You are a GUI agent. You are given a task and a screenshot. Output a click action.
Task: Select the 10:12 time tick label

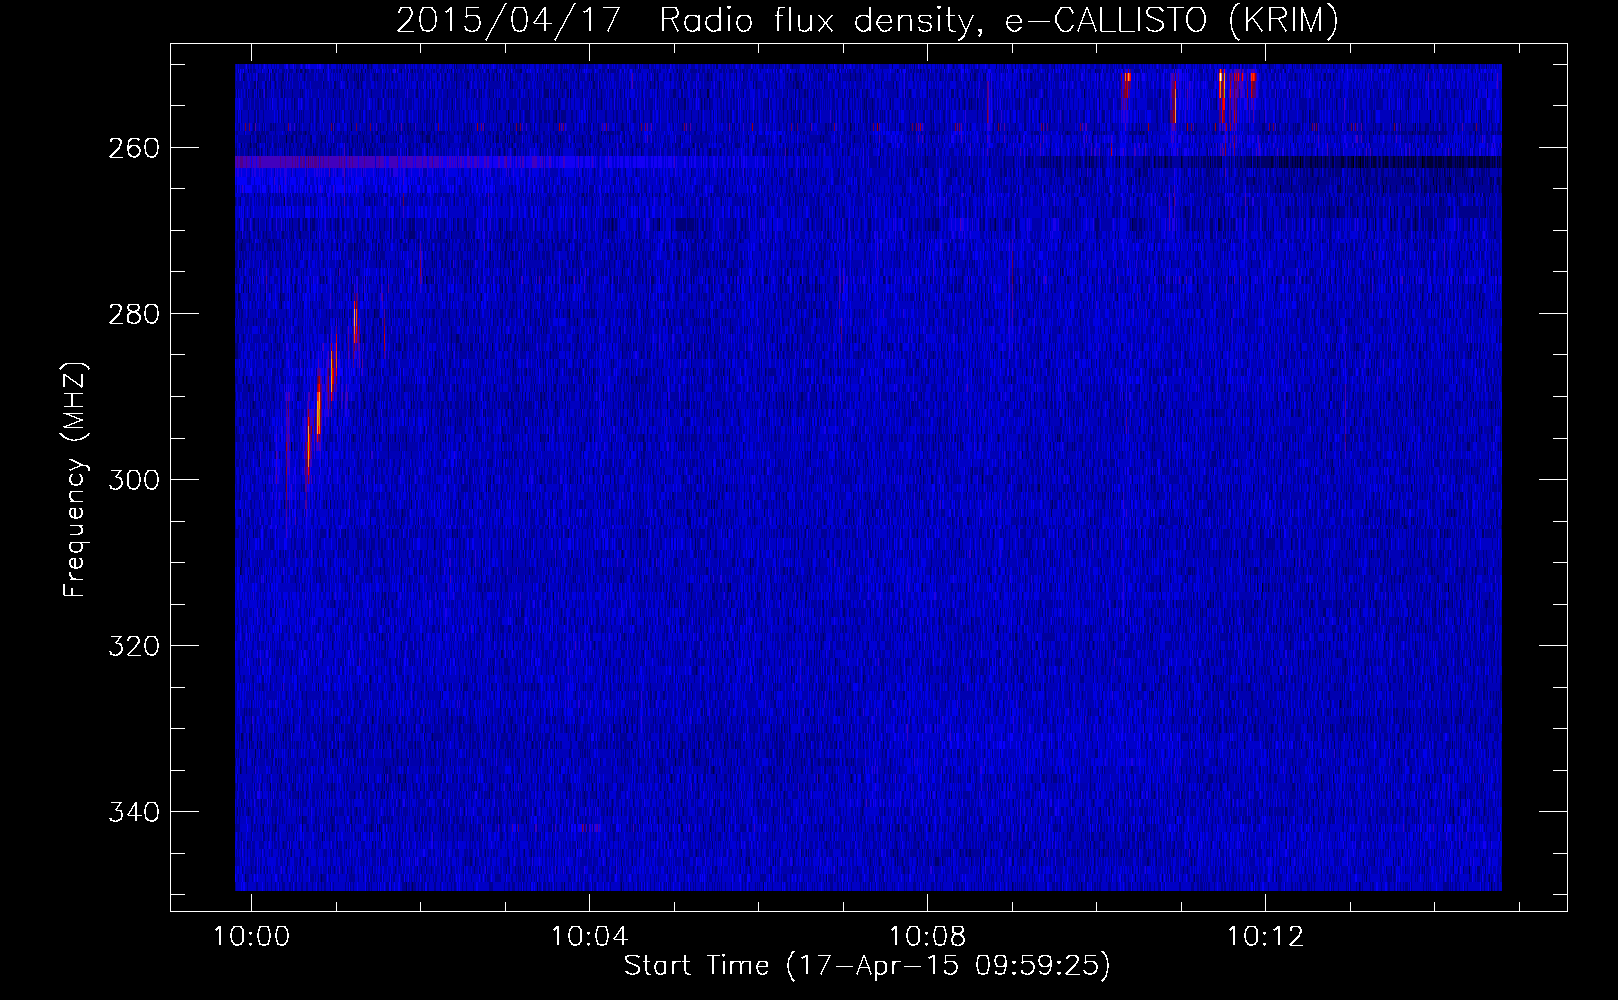pyautogui.click(x=1265, y=936)
